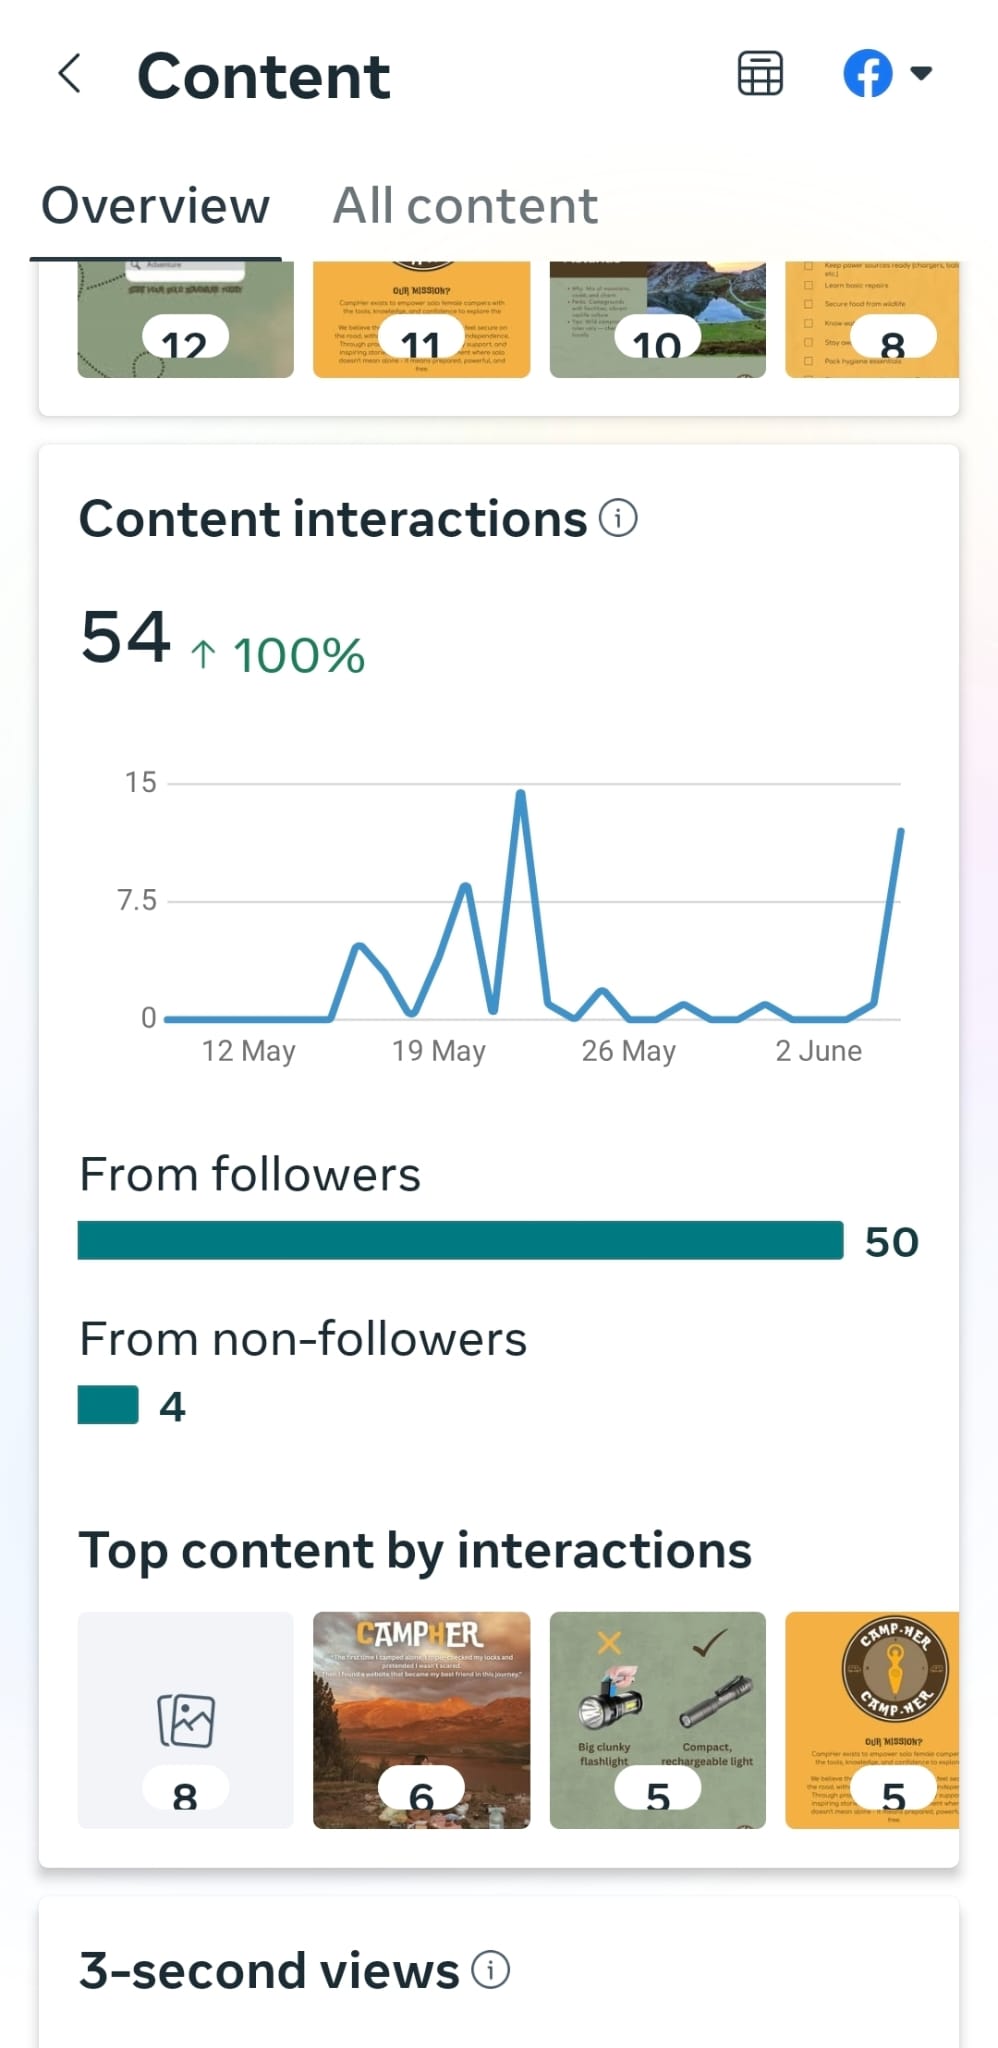Image resolution: width=998 pixels, height=2048 pixels.
Task: Switch to the All content tab
Action: click(x=465, y=207)
